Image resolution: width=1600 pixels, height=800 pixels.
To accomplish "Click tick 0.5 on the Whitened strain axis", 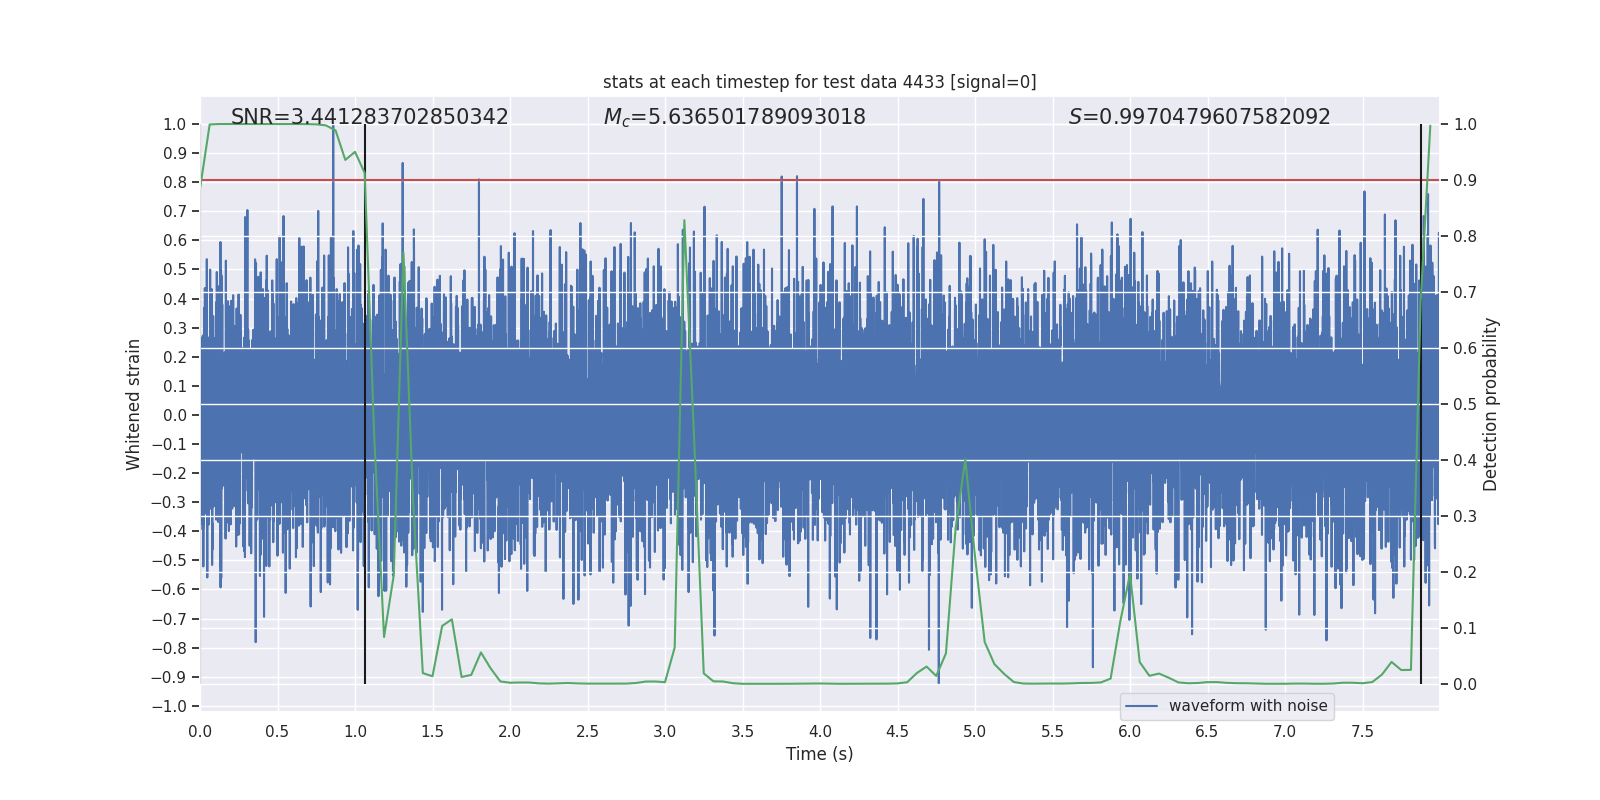I will (x=175, y=269).
